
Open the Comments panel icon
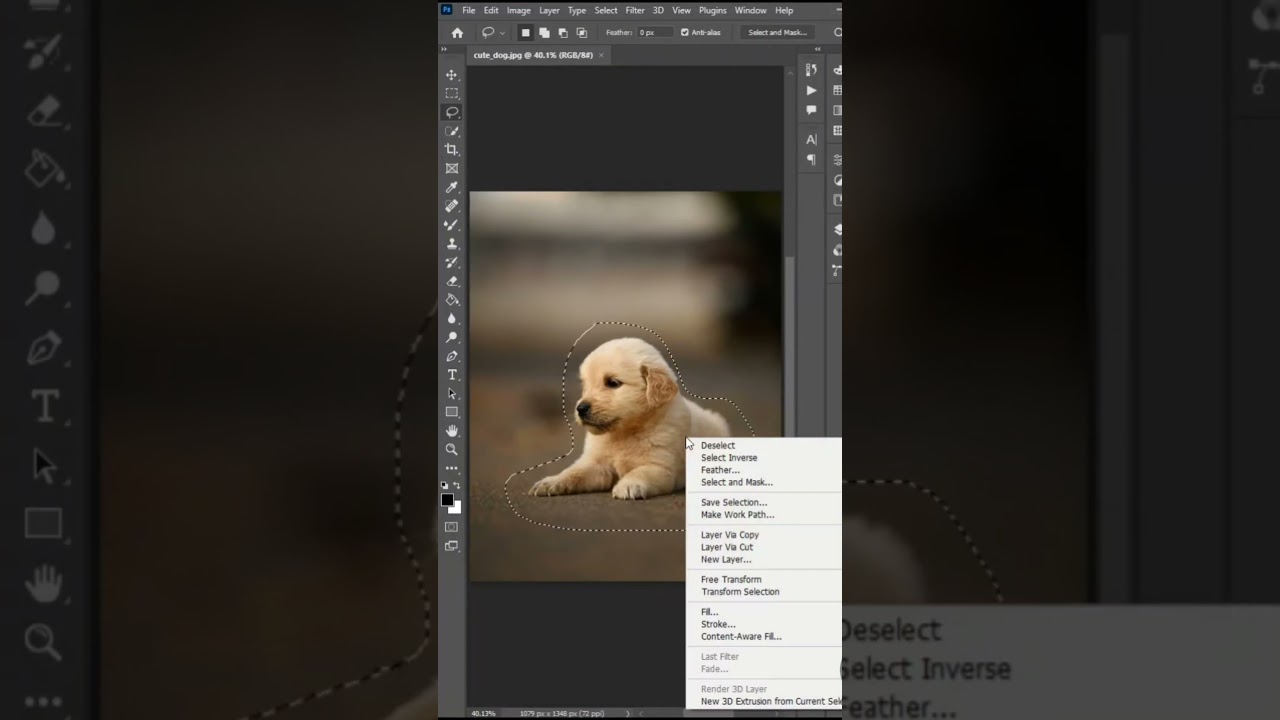point(811,110)
